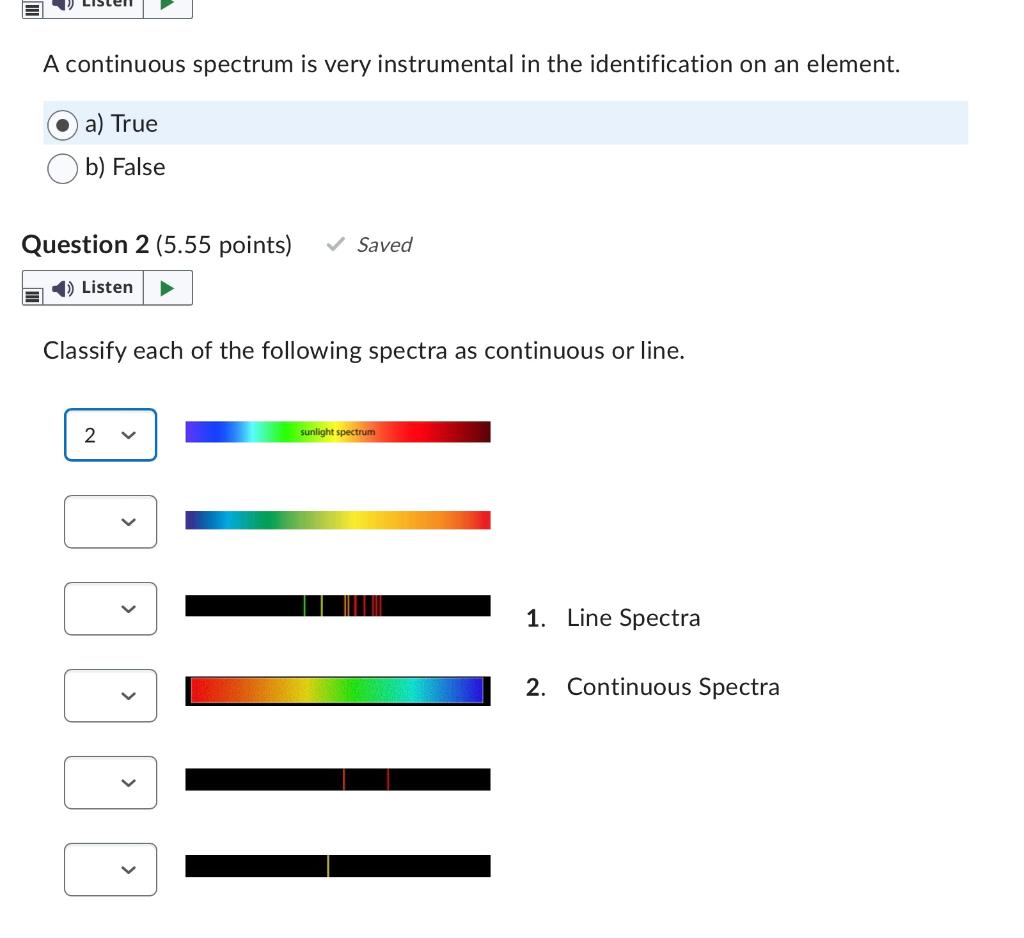
Task: Click the Saved checkmark icon
Action: coord(336,244)
